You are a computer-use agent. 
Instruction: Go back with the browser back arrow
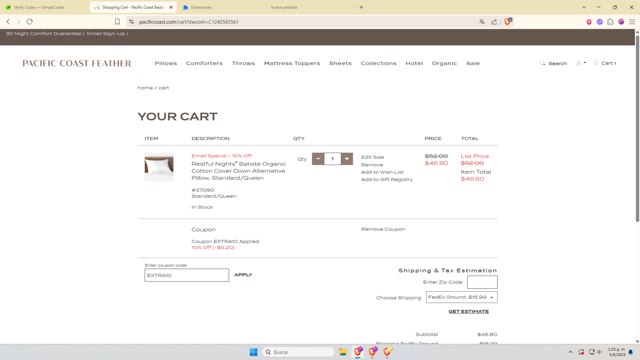(x=8, y=22)
